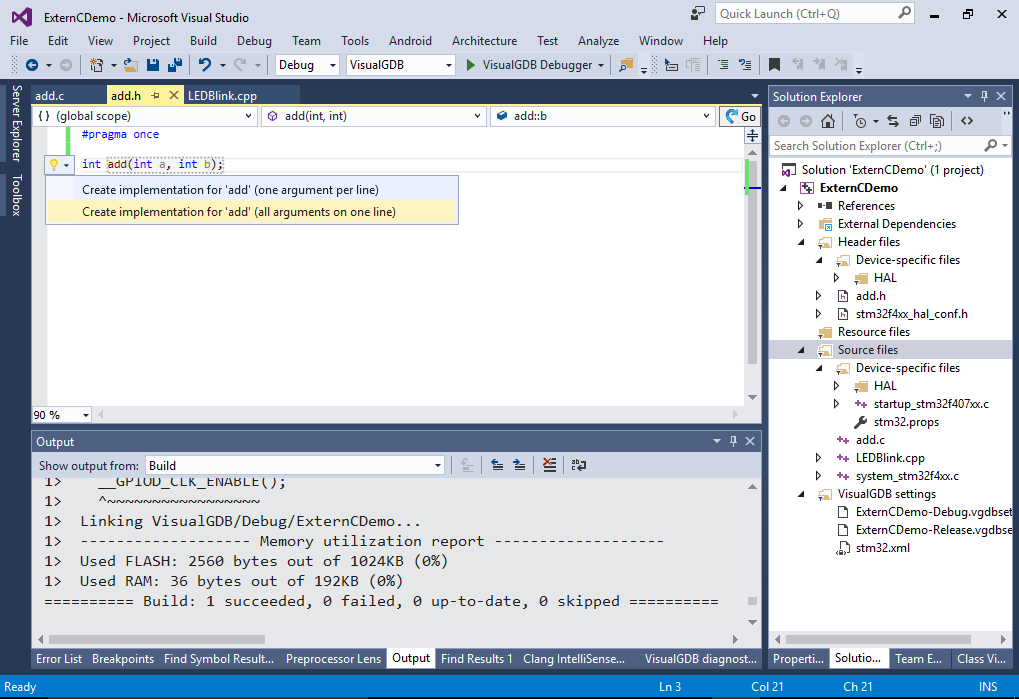Screen dimensions: 1019x699
Task: Click the Search Solution Explorer field
Action: [890, 146]
